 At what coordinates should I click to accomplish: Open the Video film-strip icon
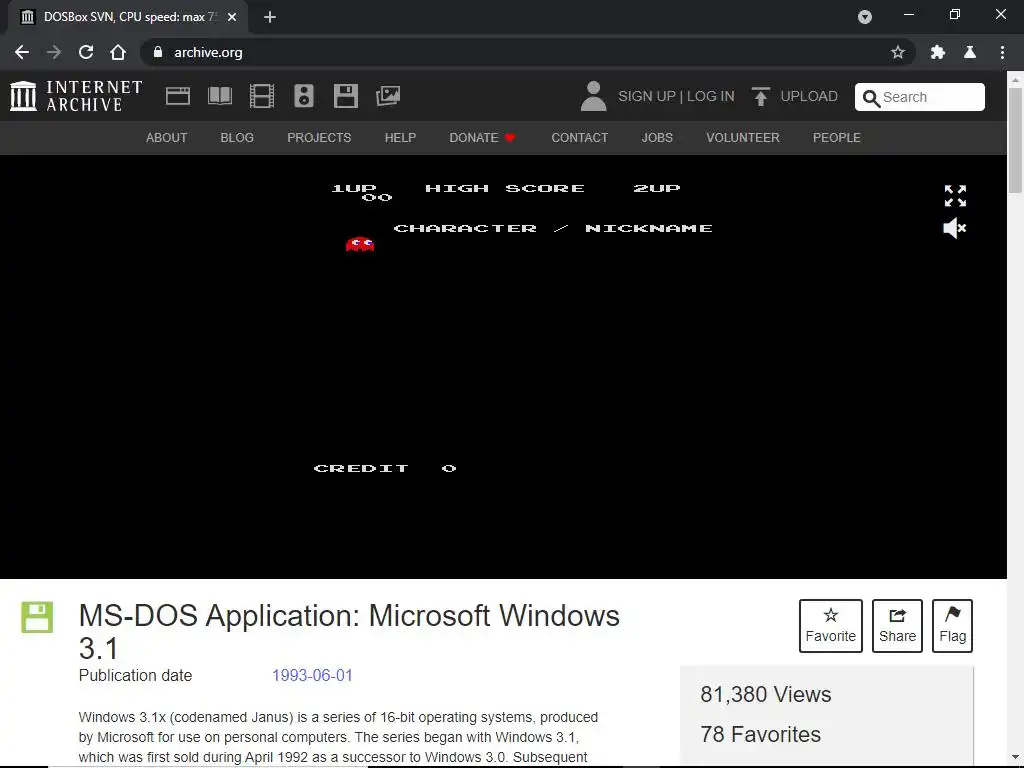coord(262,96)
